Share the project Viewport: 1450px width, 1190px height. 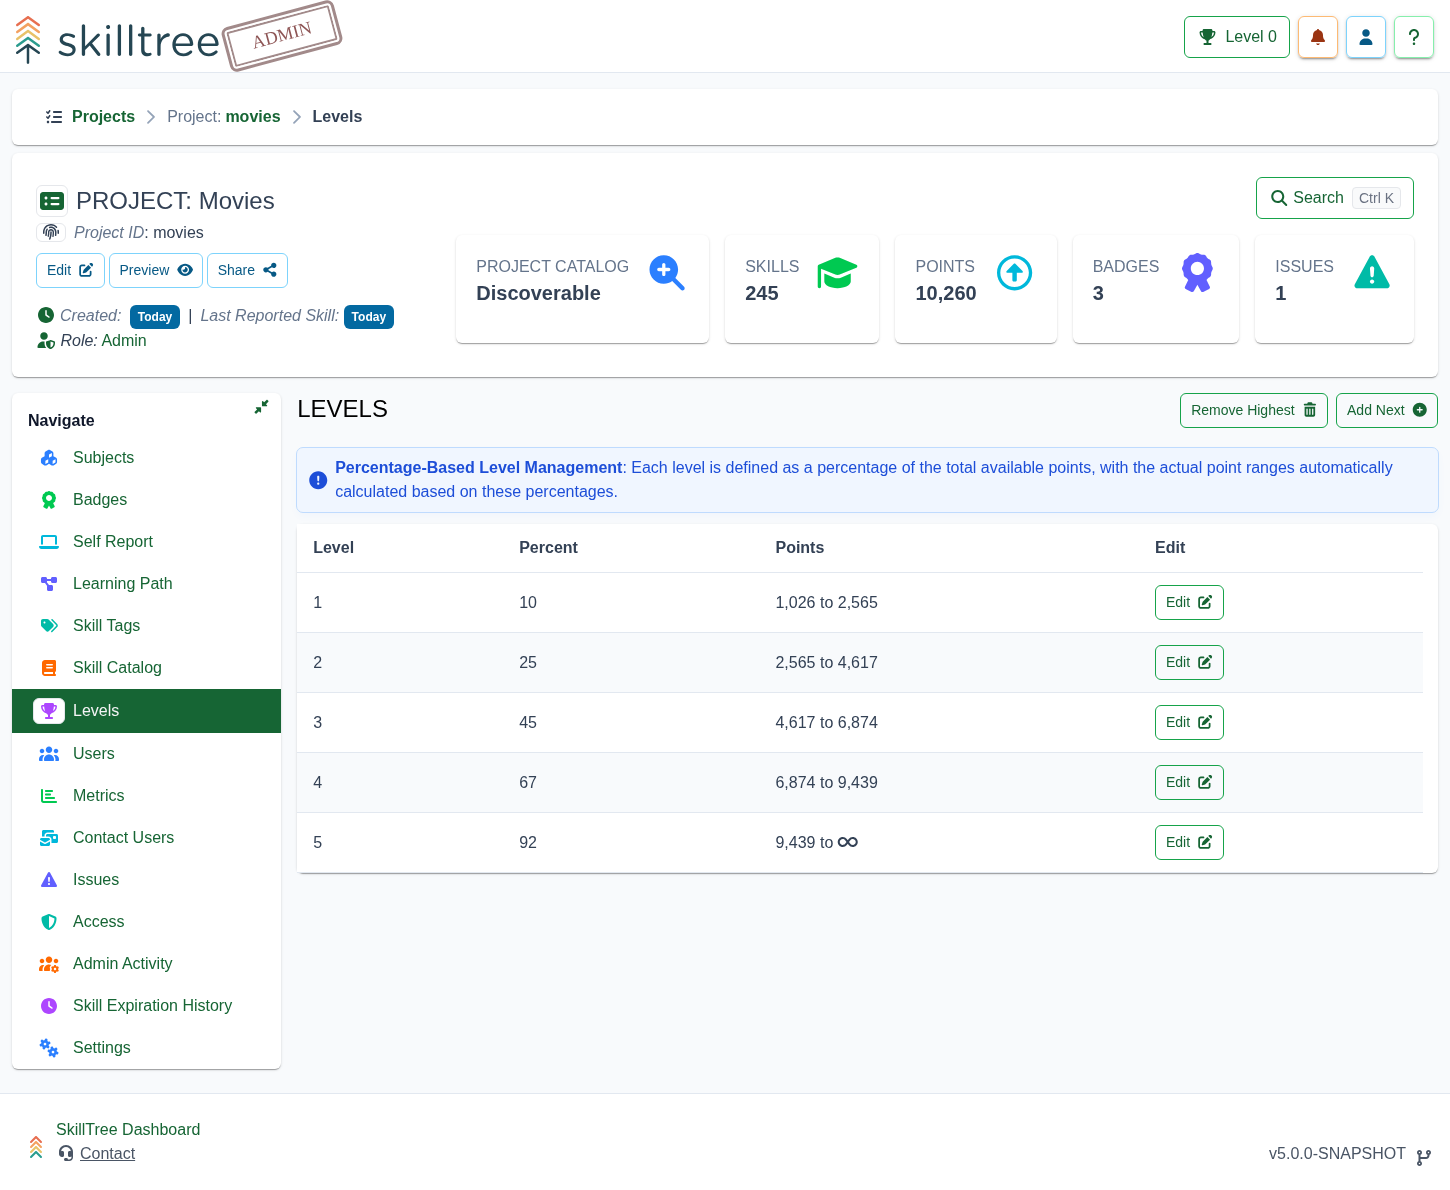tap(247, 270)
